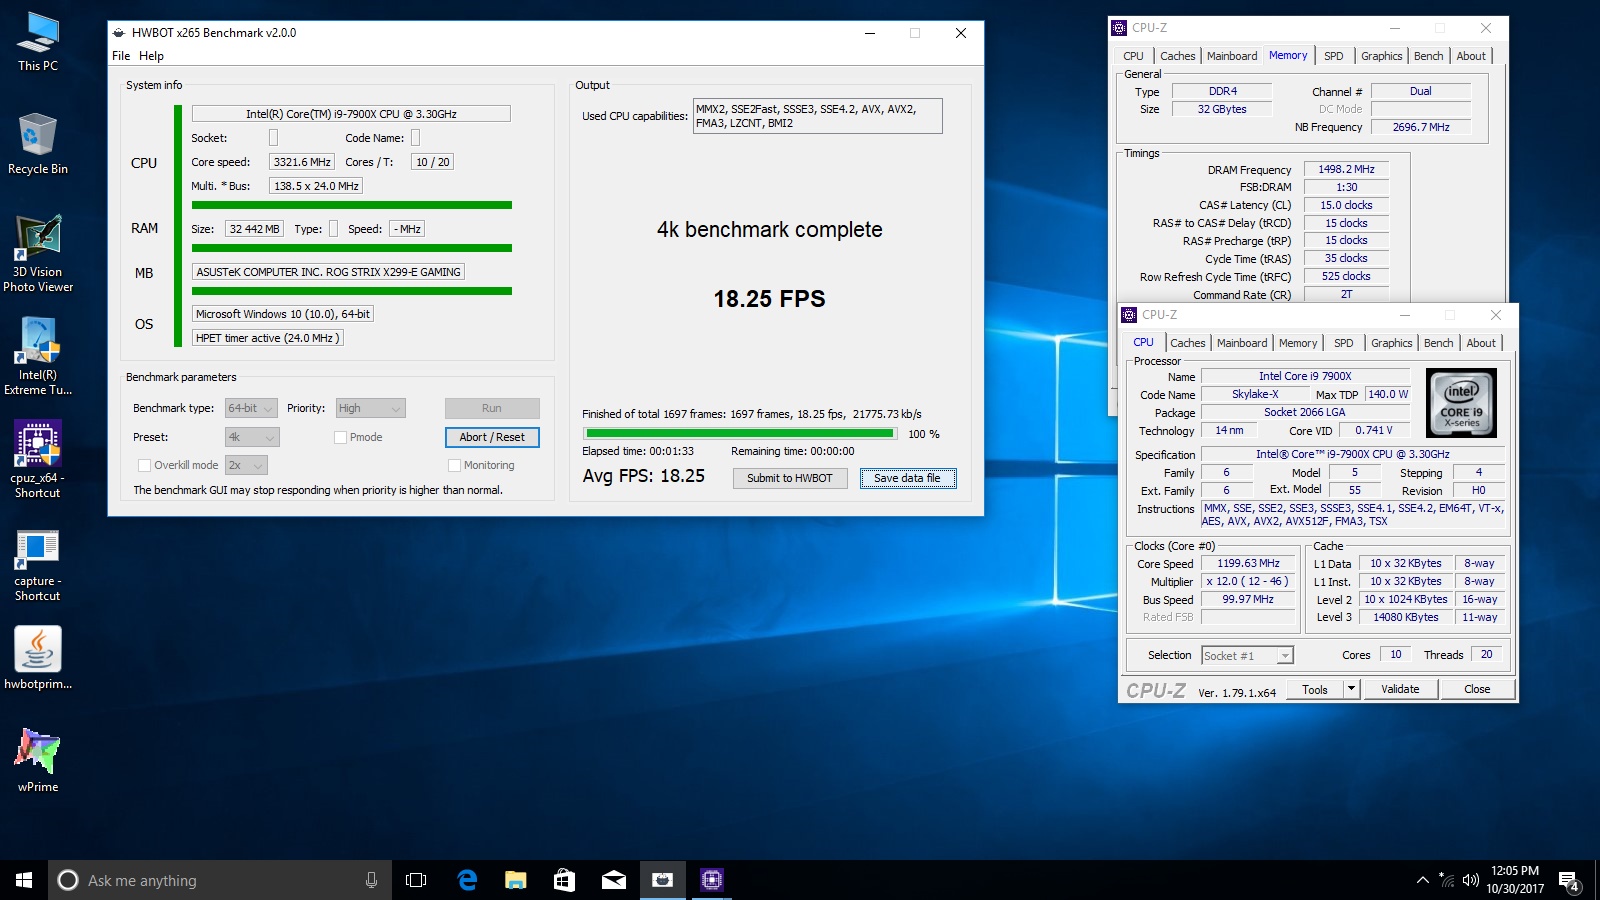Click the Ask me anything search box

click(220, 880)
